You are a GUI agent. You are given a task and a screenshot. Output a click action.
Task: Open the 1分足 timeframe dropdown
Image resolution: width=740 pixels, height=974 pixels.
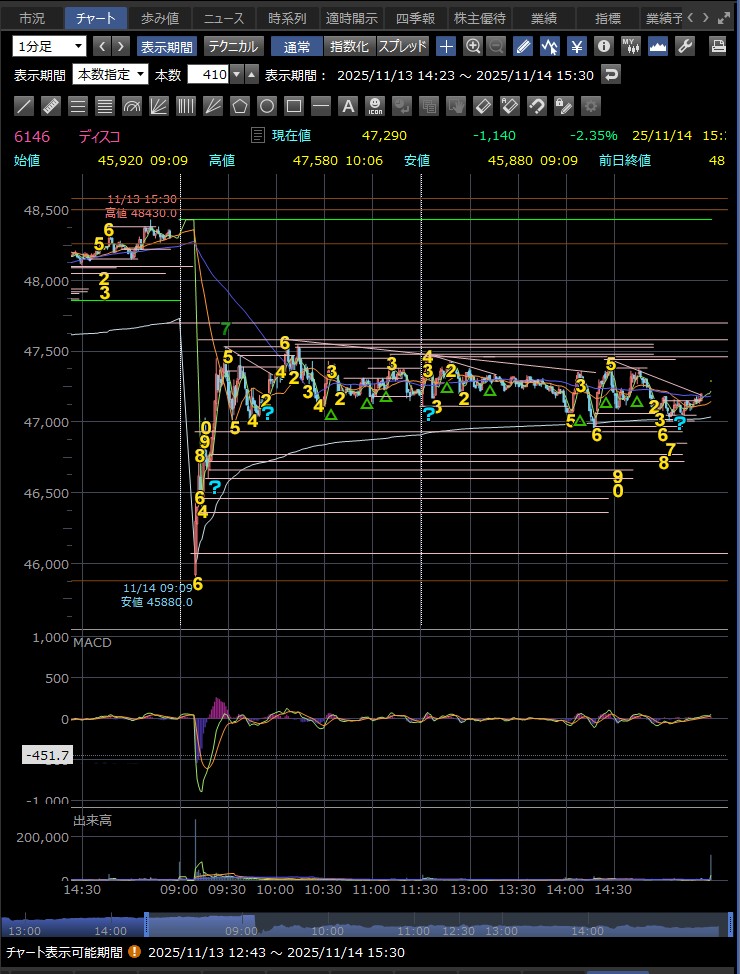[49, 46]
